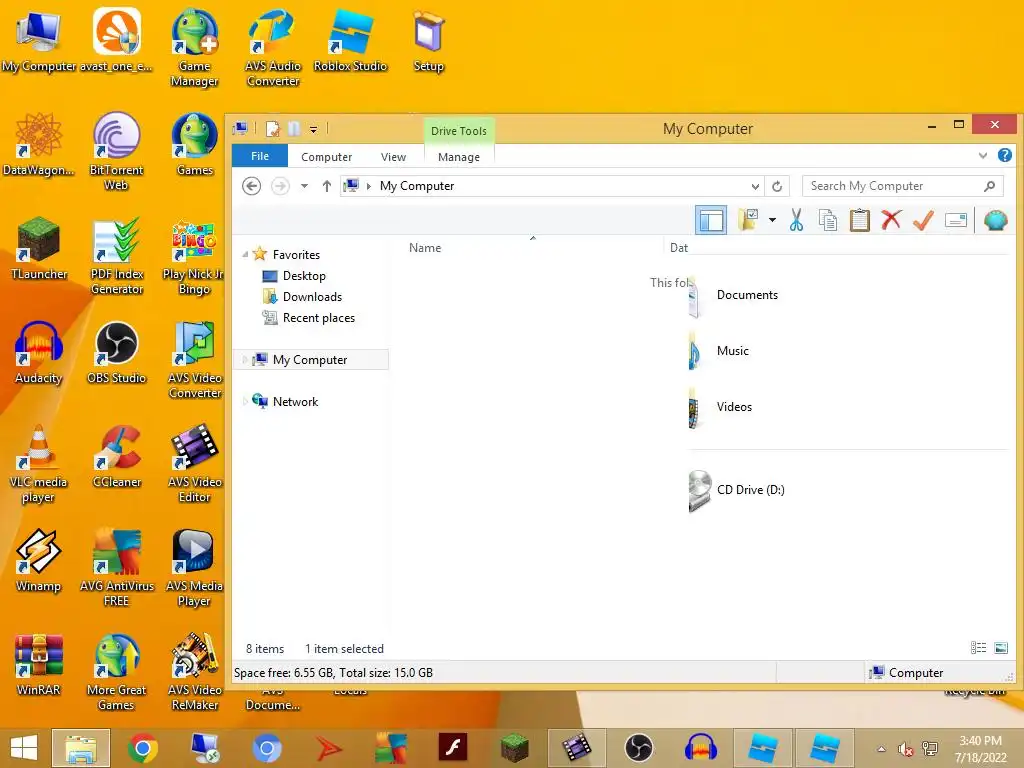Screen dimensions: 1024x768
Task: Open the File ribbon tab
Action: tap(260, 156)
